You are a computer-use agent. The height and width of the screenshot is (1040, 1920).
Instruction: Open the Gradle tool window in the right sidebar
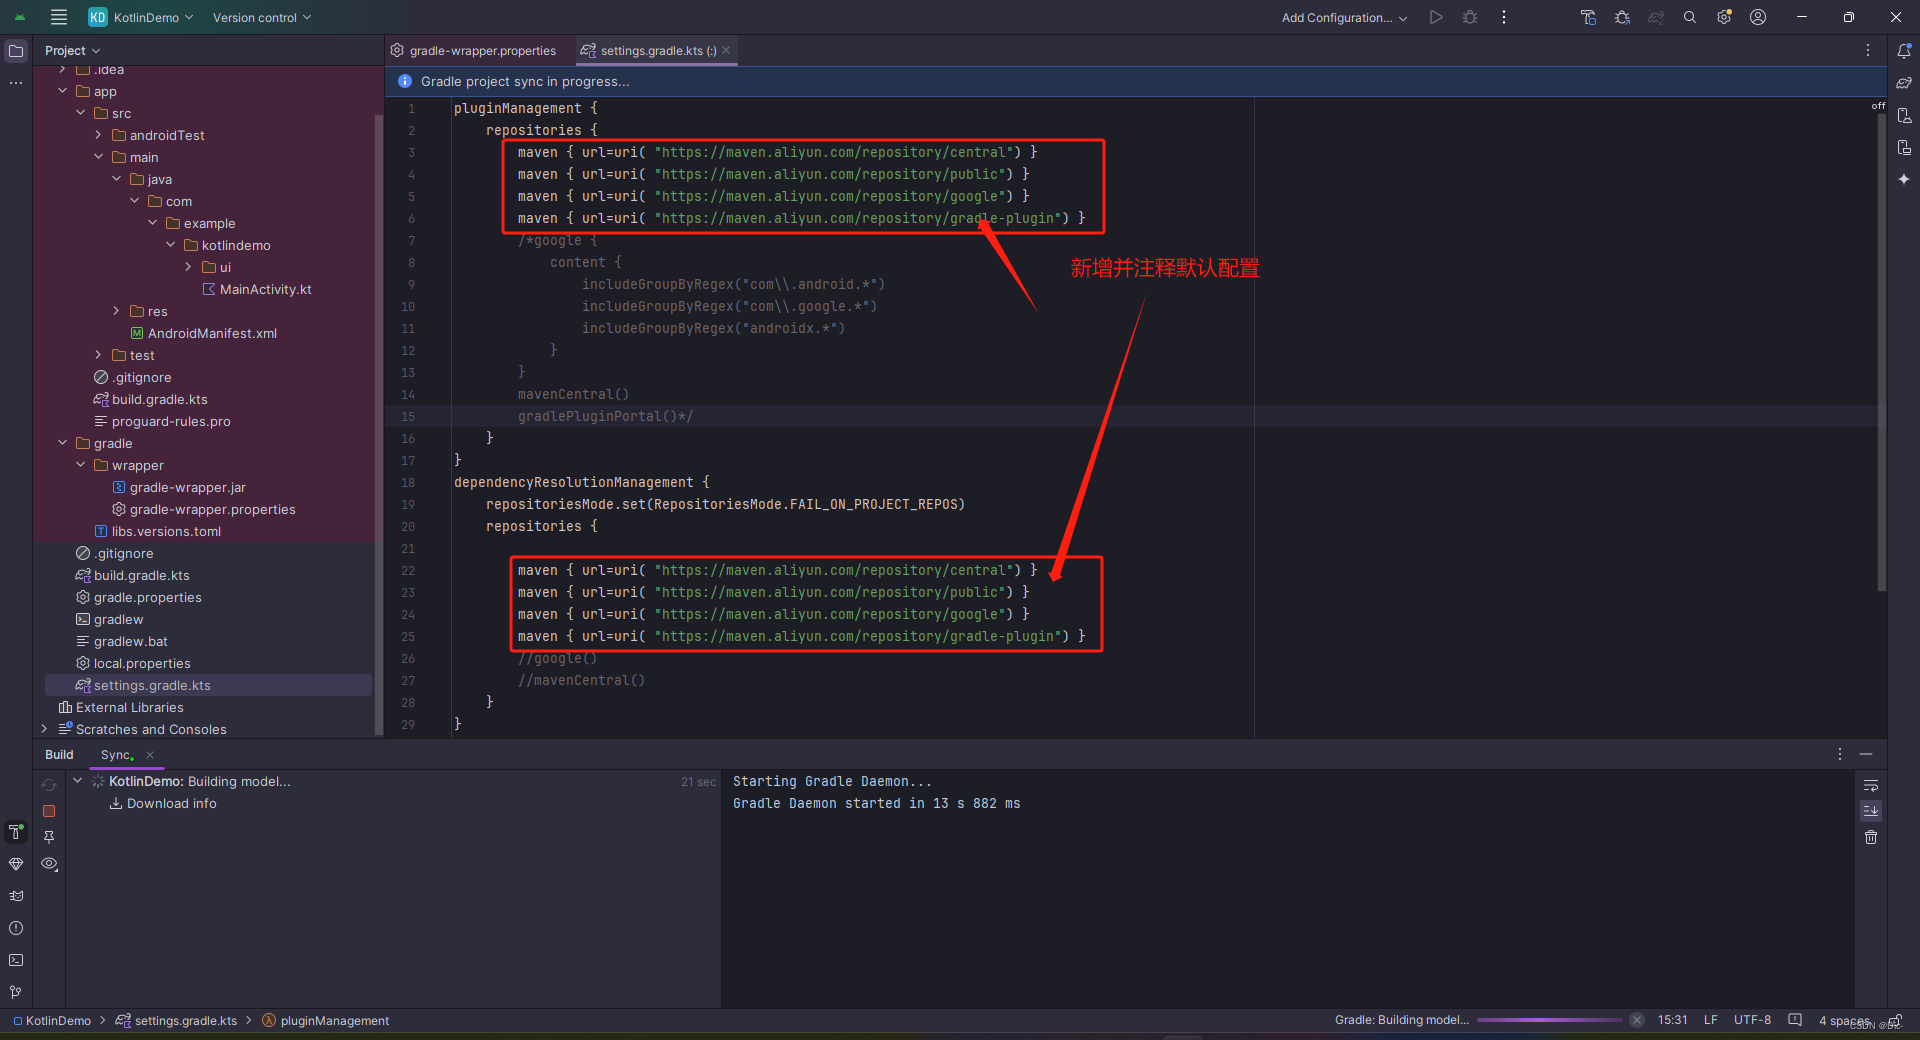click(x=1904, y=83)
